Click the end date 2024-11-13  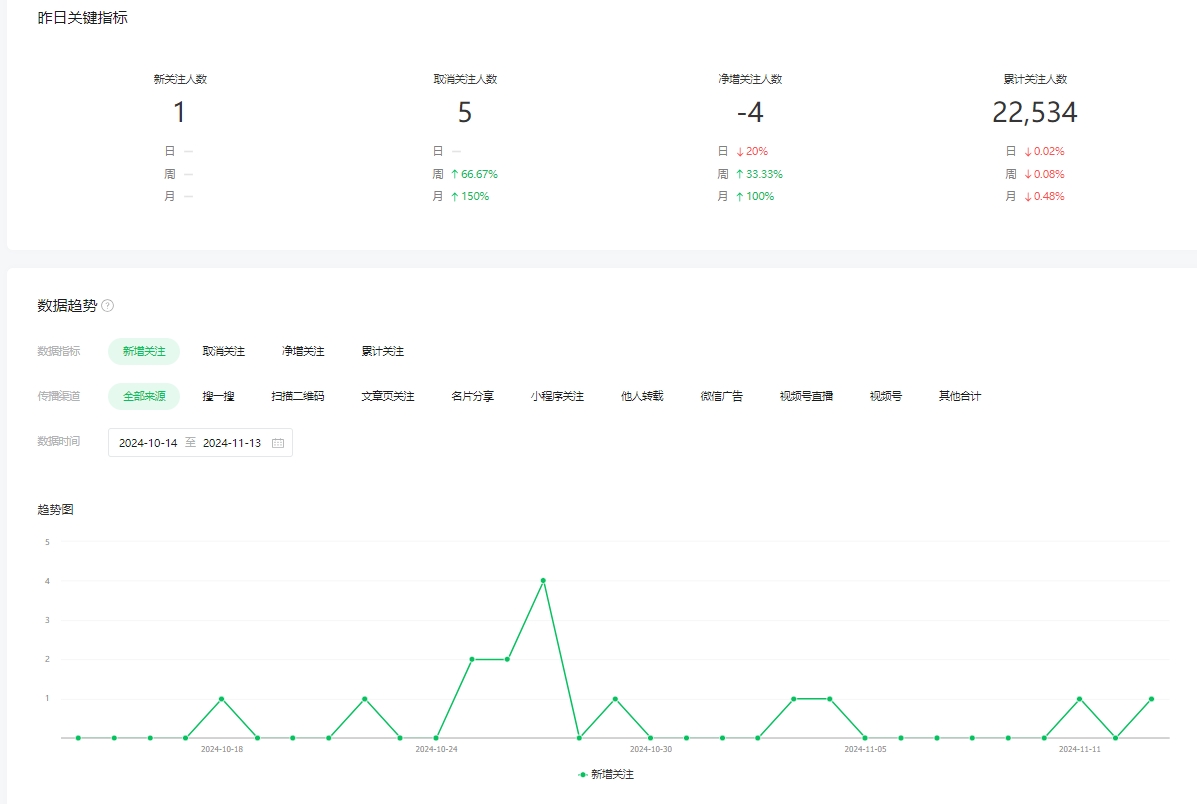tap(232, 443)
